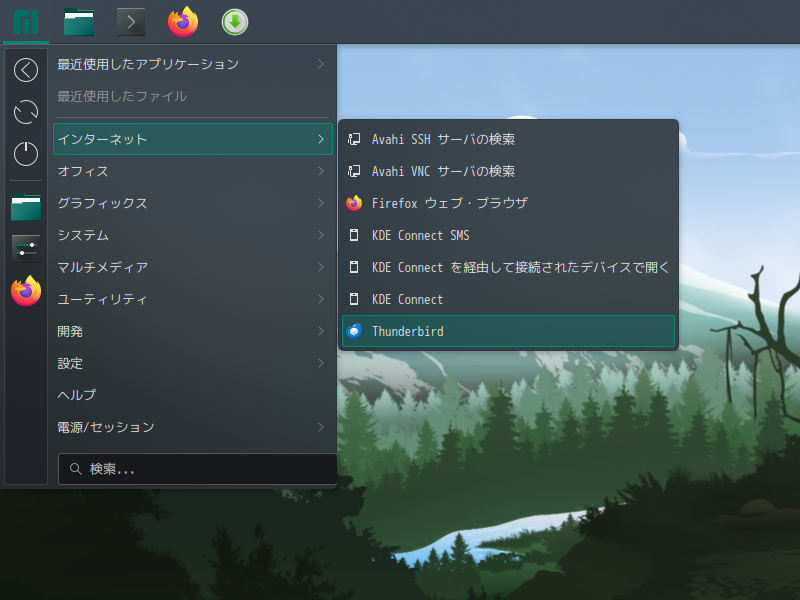Click the Firefox icon in Internet submenu
Viewport: 800px width, 600px height.
coord(354,203)
